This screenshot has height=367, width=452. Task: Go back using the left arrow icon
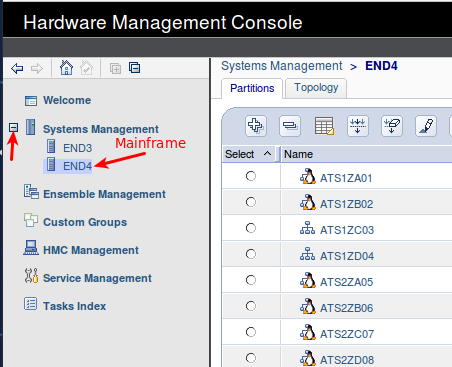17,68
